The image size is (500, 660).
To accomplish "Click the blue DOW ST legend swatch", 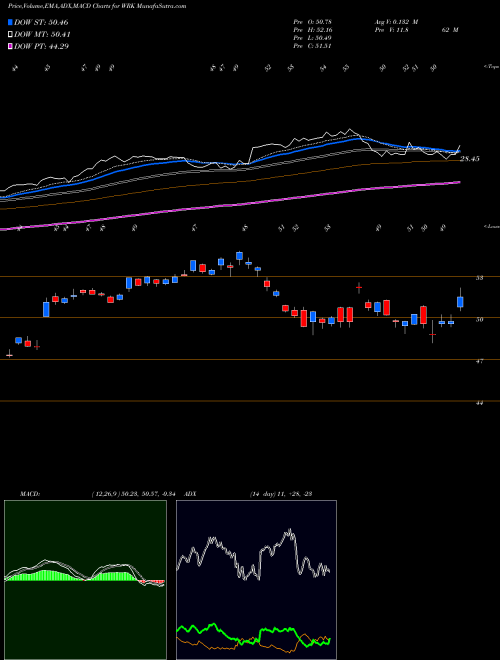I will [11, 22].
